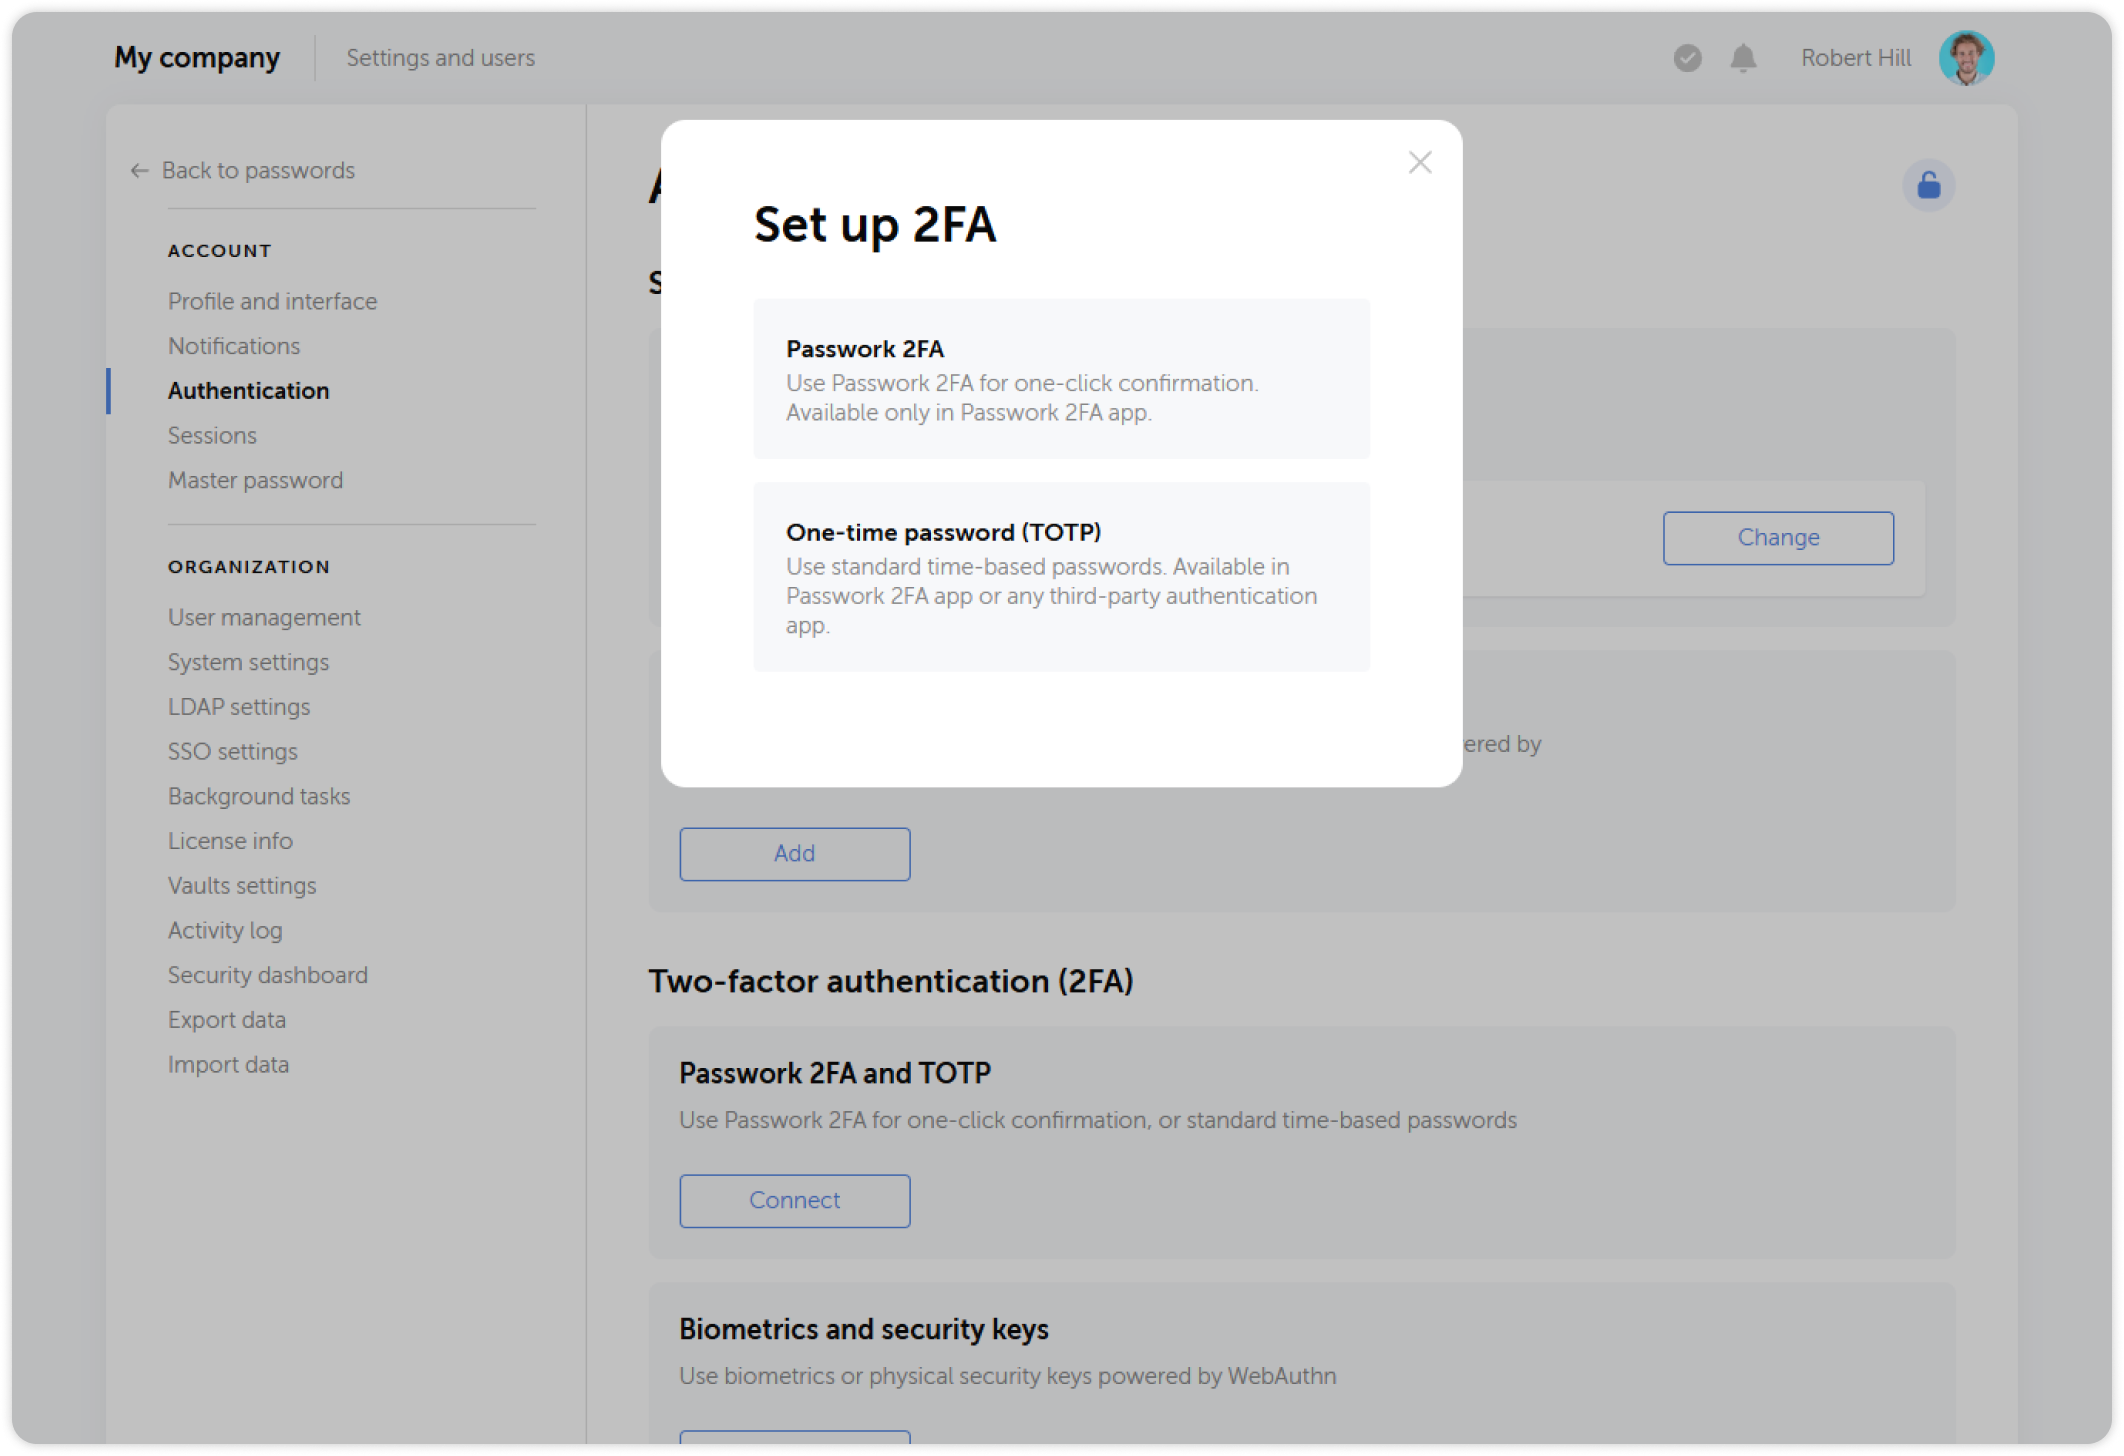Click the checkmark status icon
This screenshot has height=1456, width=2124.
point(1687,58)
